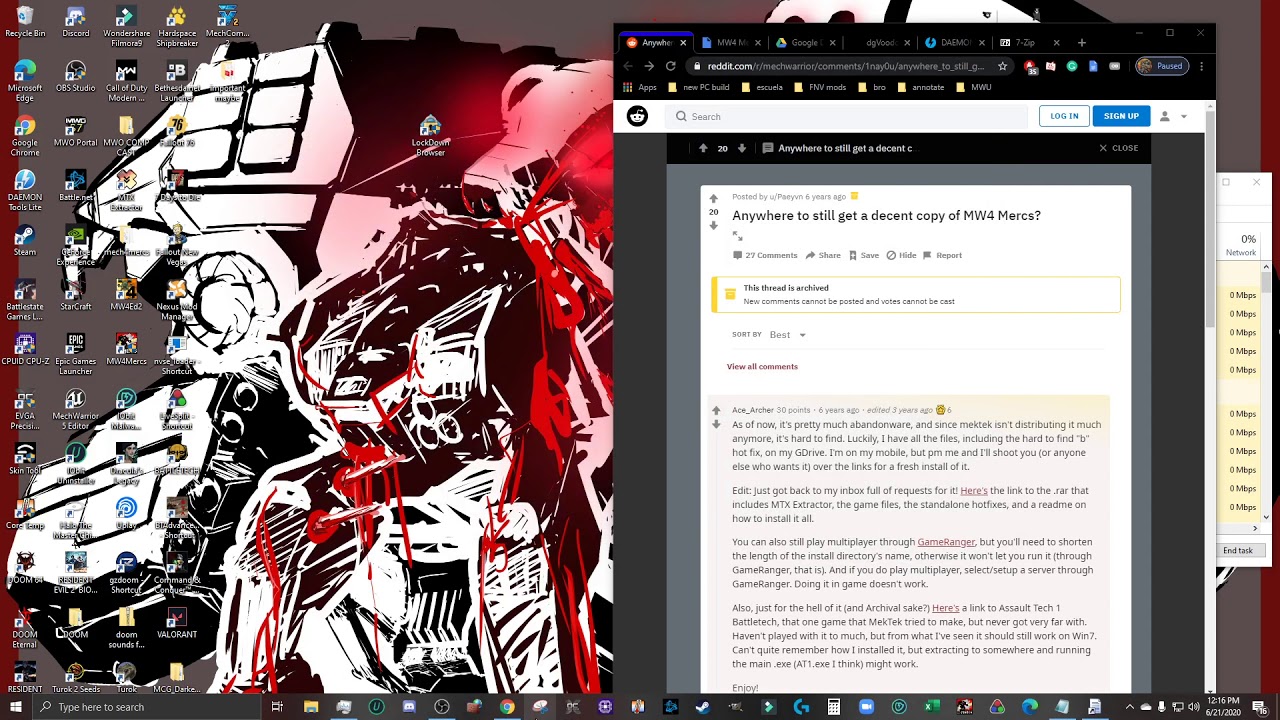Downvote Ace_Archer's comment
Screen dimensions: 1280x720
pos(716,424)
